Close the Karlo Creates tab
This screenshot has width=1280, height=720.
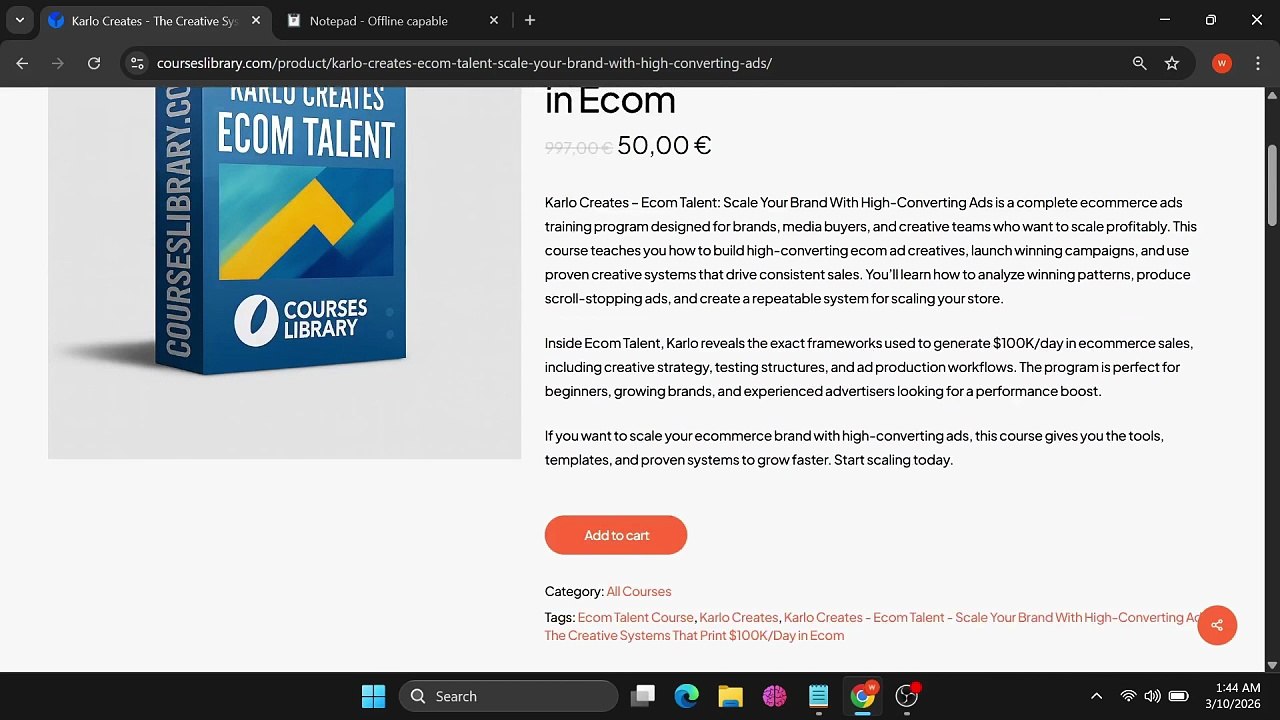pyautogui.click(x=256, y=20)
